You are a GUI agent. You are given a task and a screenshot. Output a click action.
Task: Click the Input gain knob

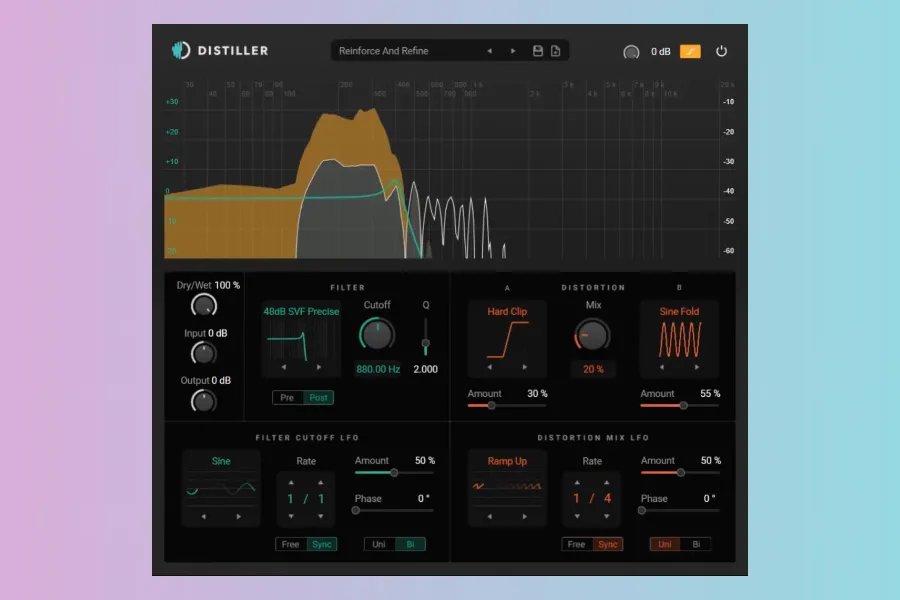204,353
